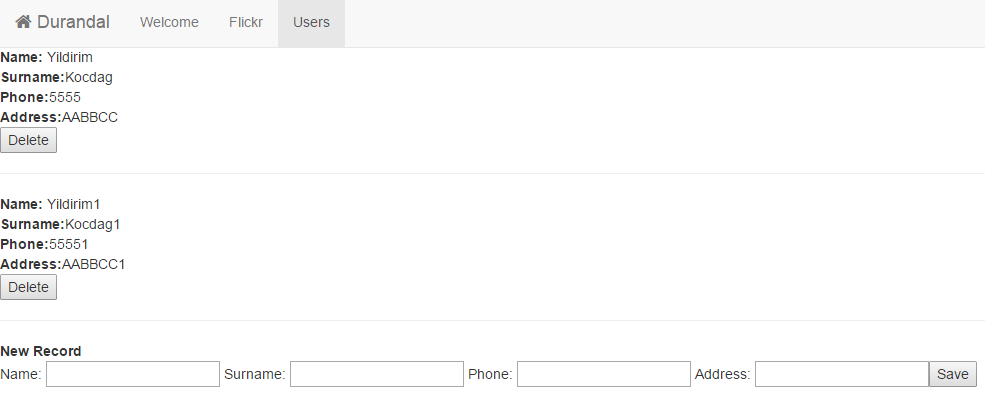Save the new record
This screenshot has width=985, height=403.
(x=952, y=374)
